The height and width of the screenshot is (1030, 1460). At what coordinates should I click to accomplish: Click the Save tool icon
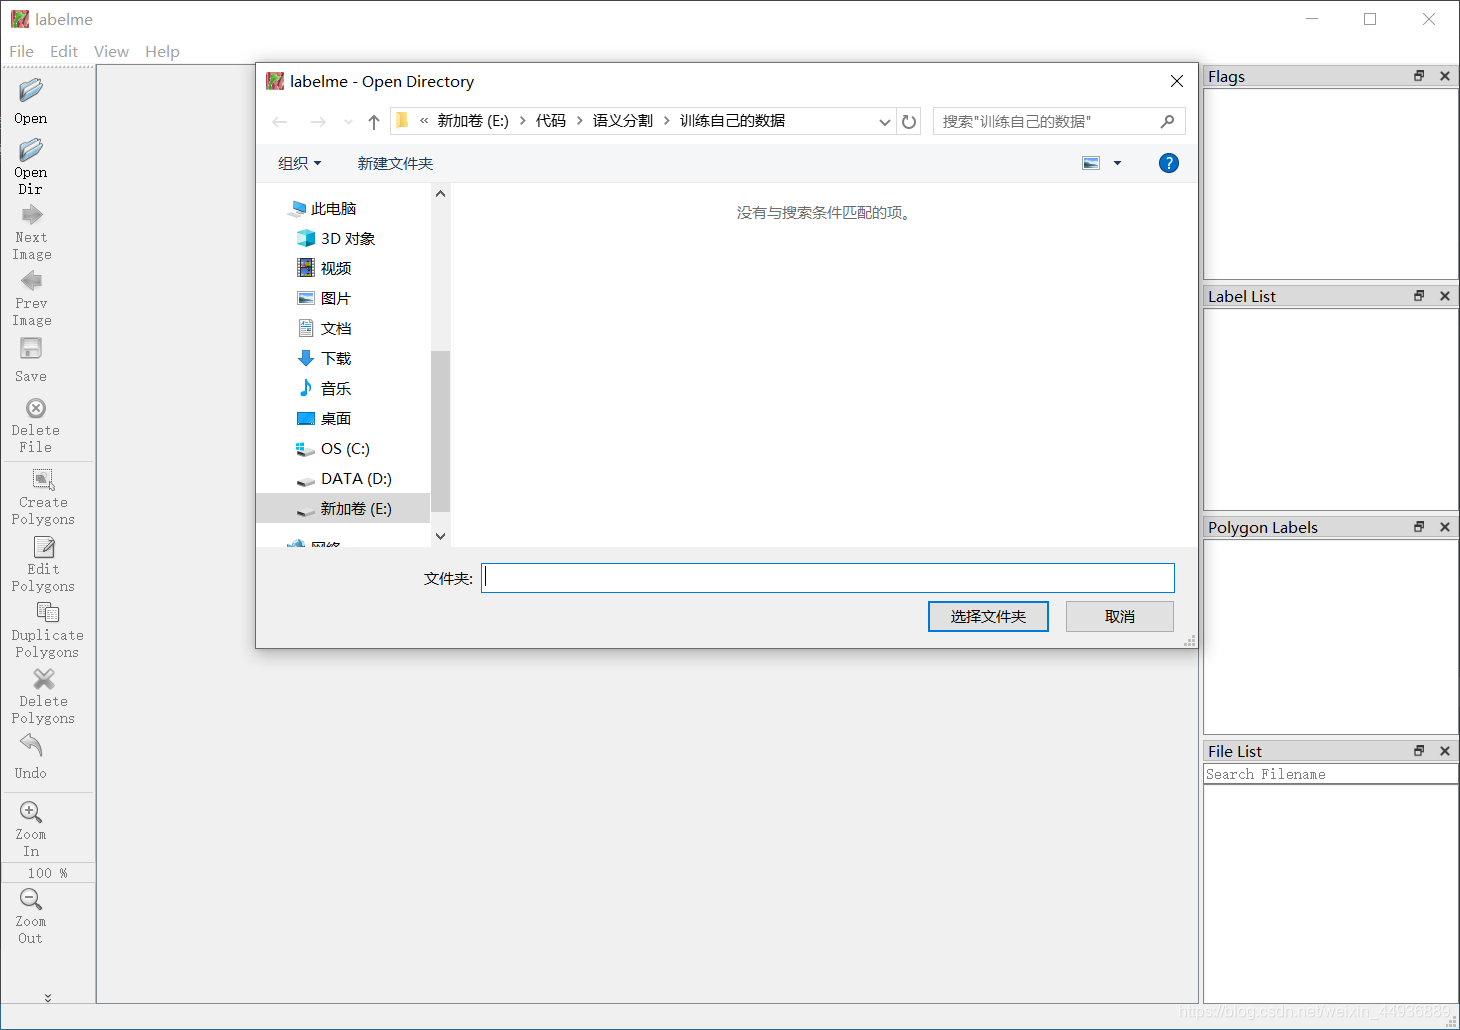[31, 348]
